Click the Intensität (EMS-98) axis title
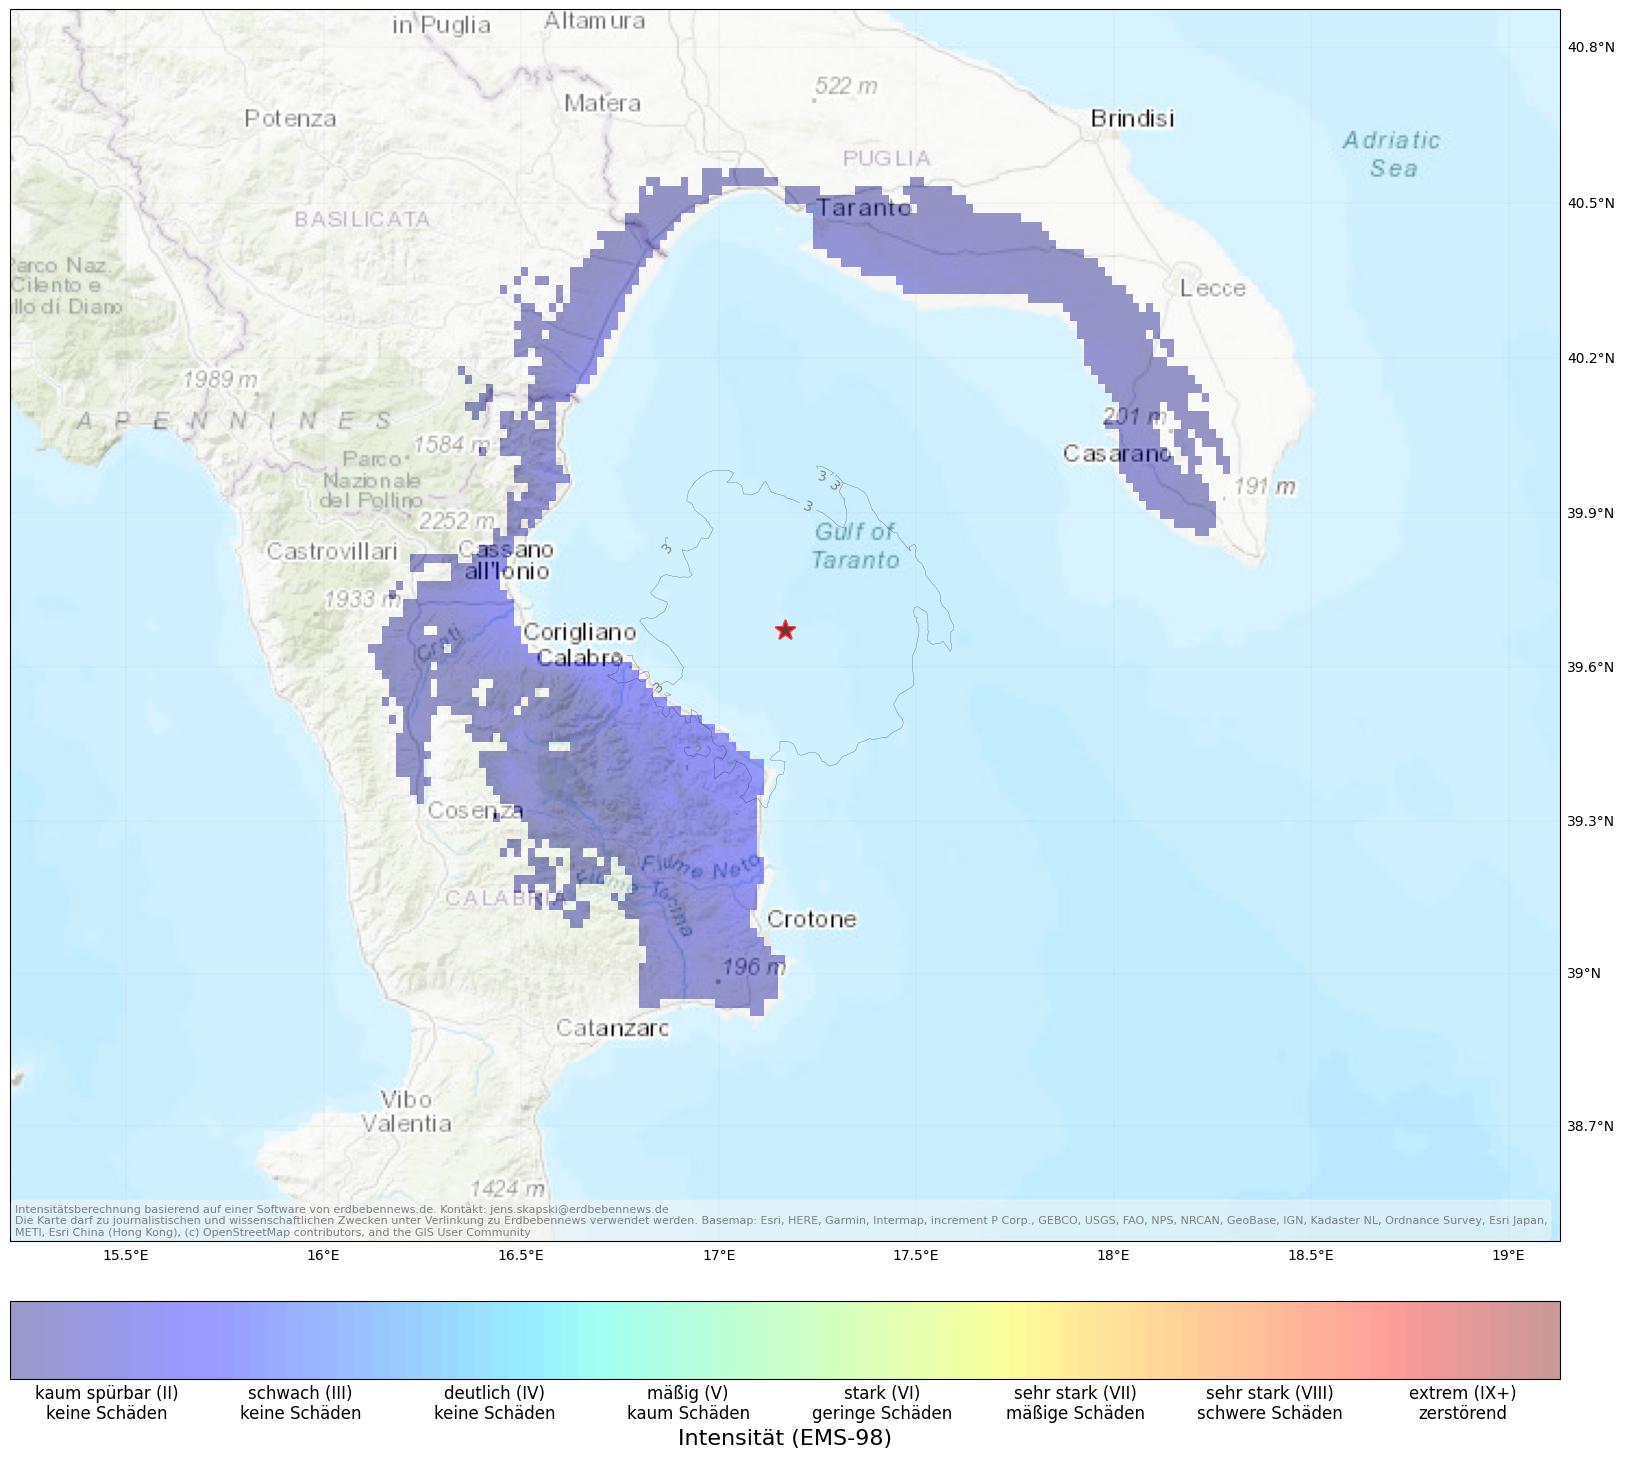This screenshot has height=1458, width=1625. [x=784, y=1438]
